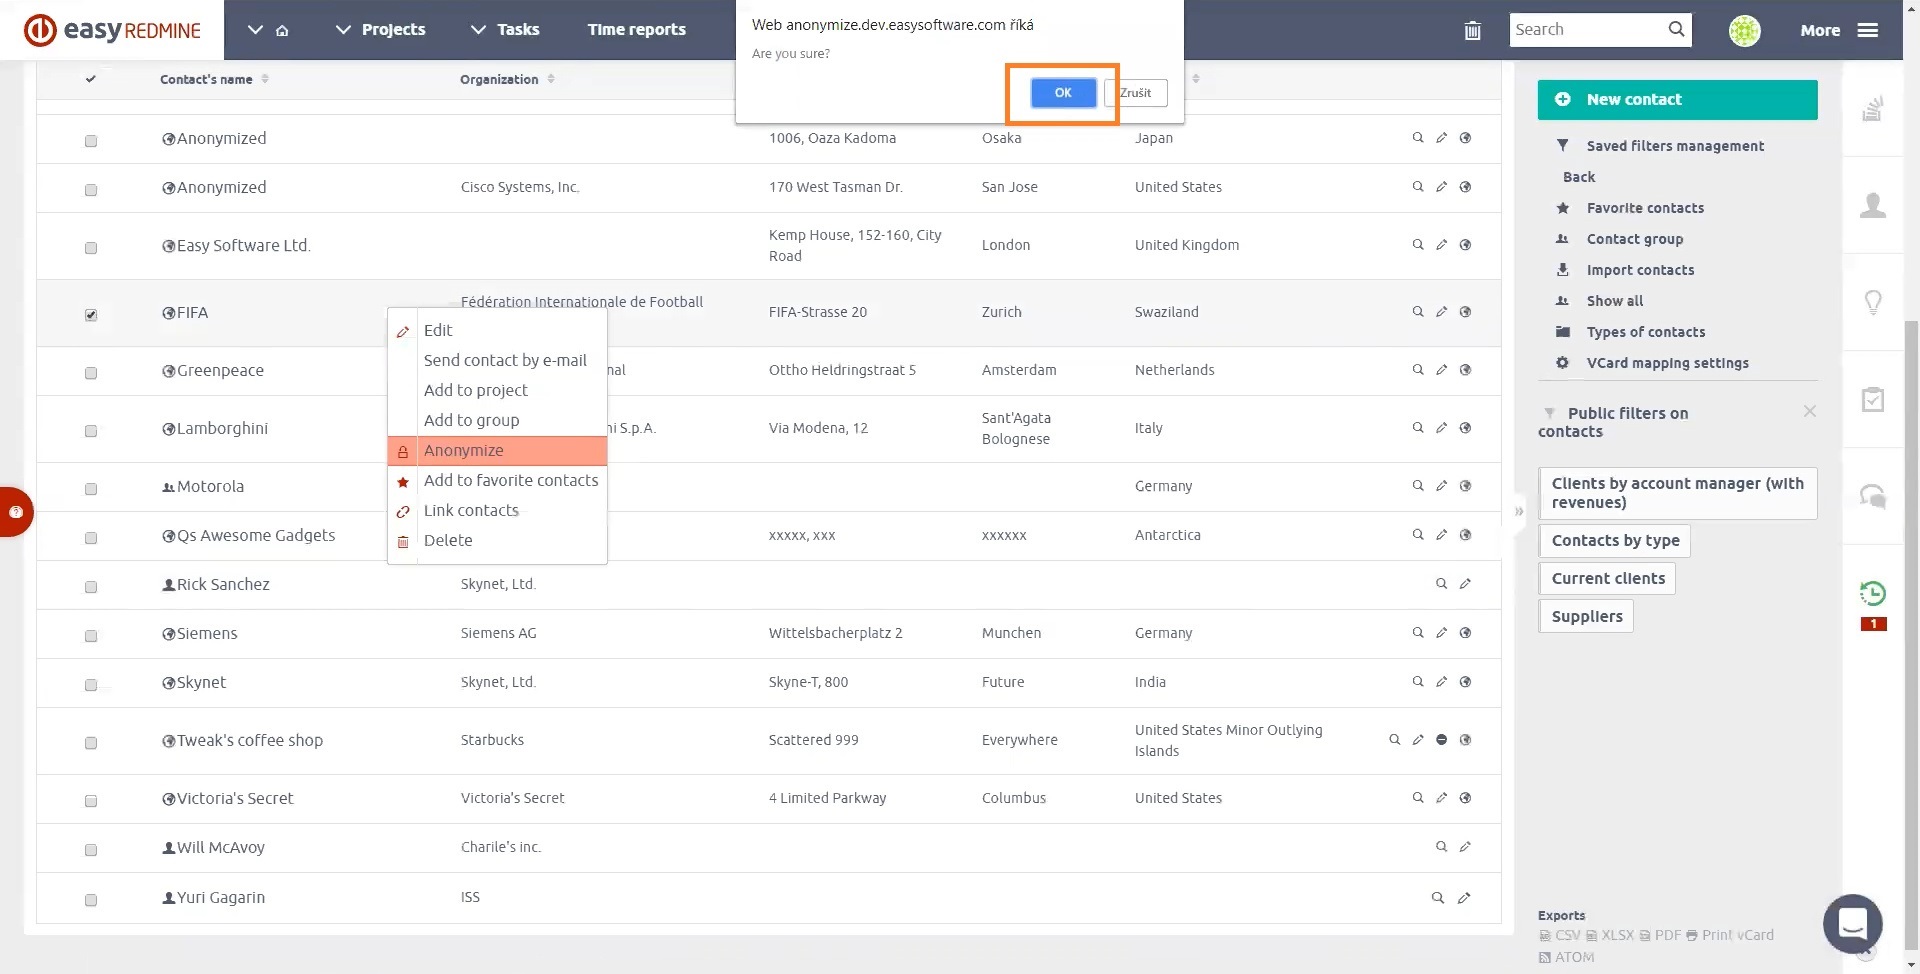Viewport: 1920px width, 974px height.
Task: Tick the checkbox for Easy Software Ltd.
Action: [x=91, y=248]
